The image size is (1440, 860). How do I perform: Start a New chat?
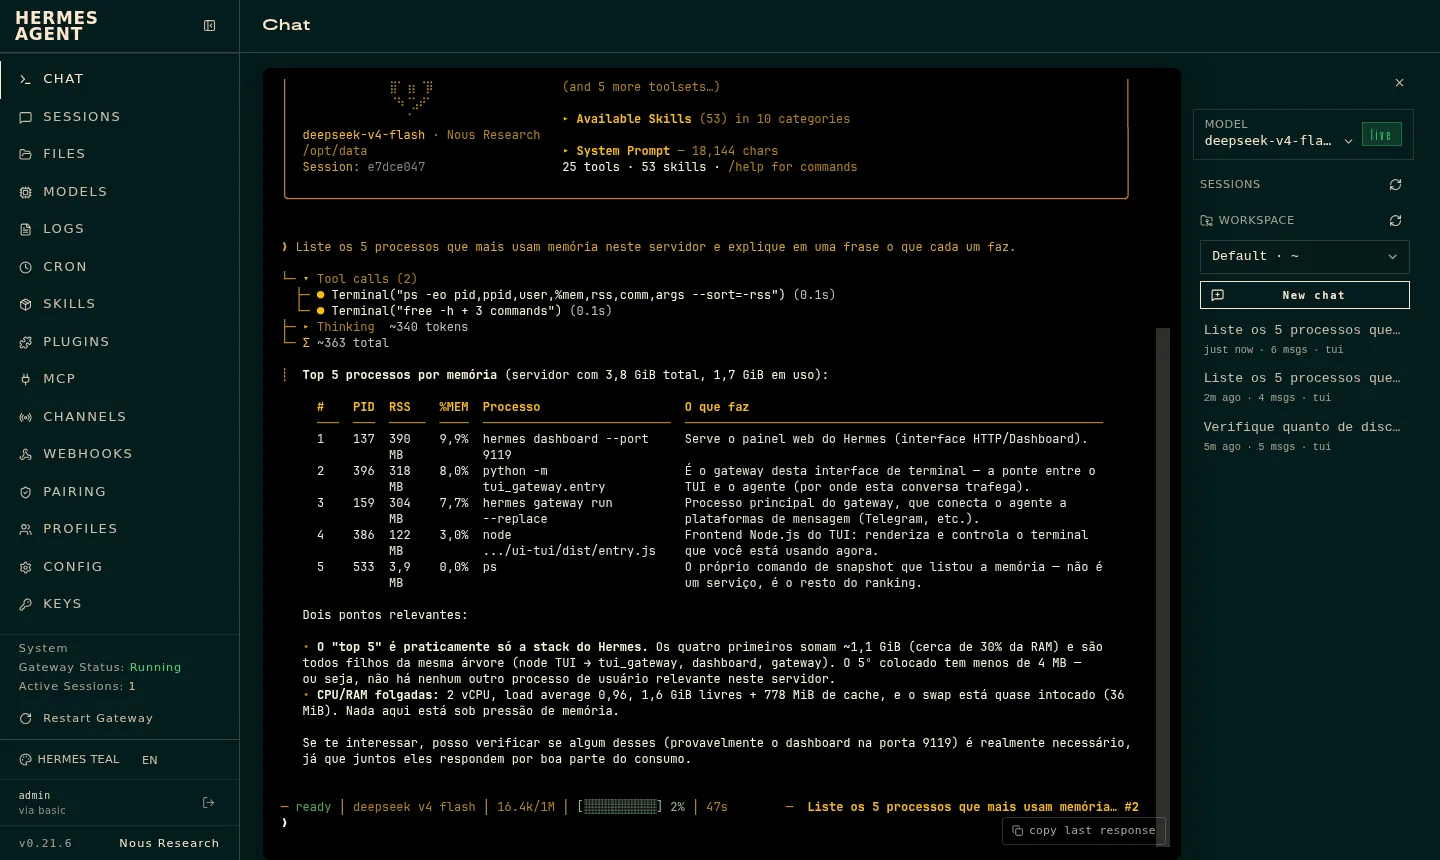click(x=1304, y=295)
